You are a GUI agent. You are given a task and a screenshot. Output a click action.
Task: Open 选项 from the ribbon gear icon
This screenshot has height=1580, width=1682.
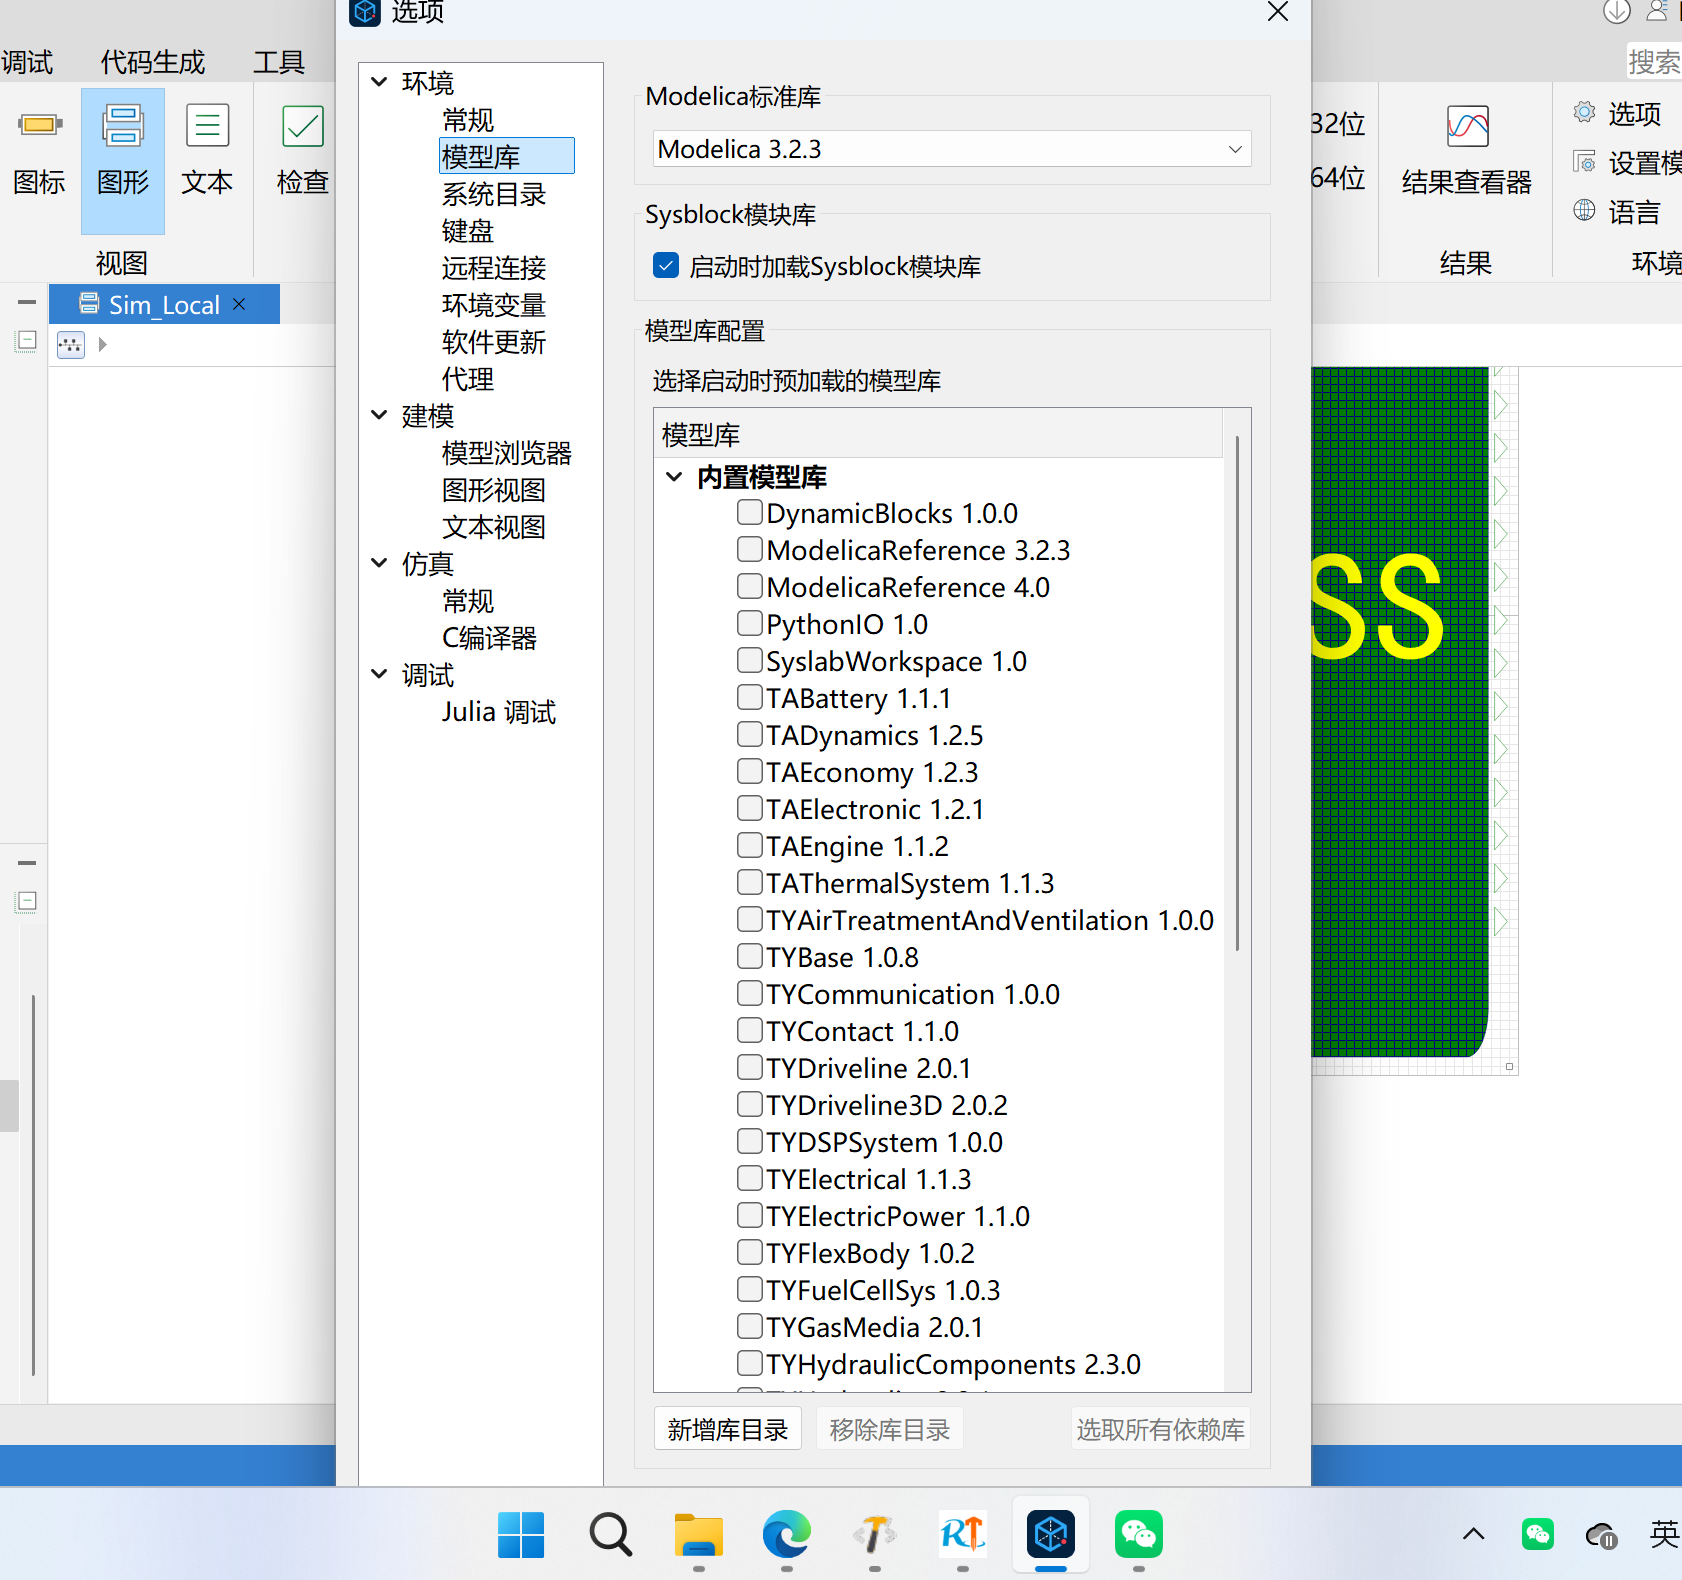1584,112
